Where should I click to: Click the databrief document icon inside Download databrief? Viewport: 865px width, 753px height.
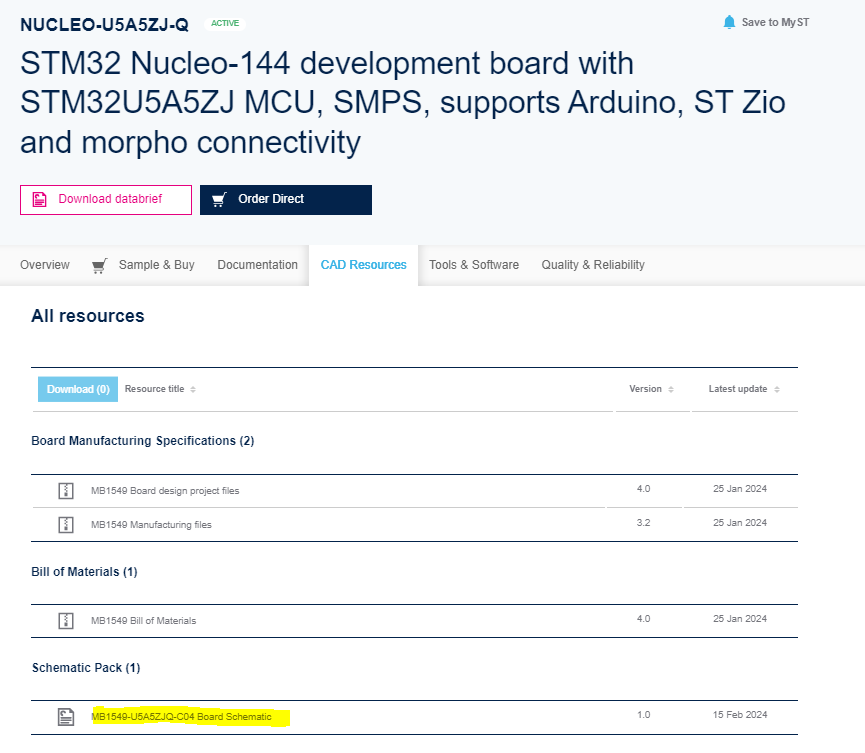40,199
